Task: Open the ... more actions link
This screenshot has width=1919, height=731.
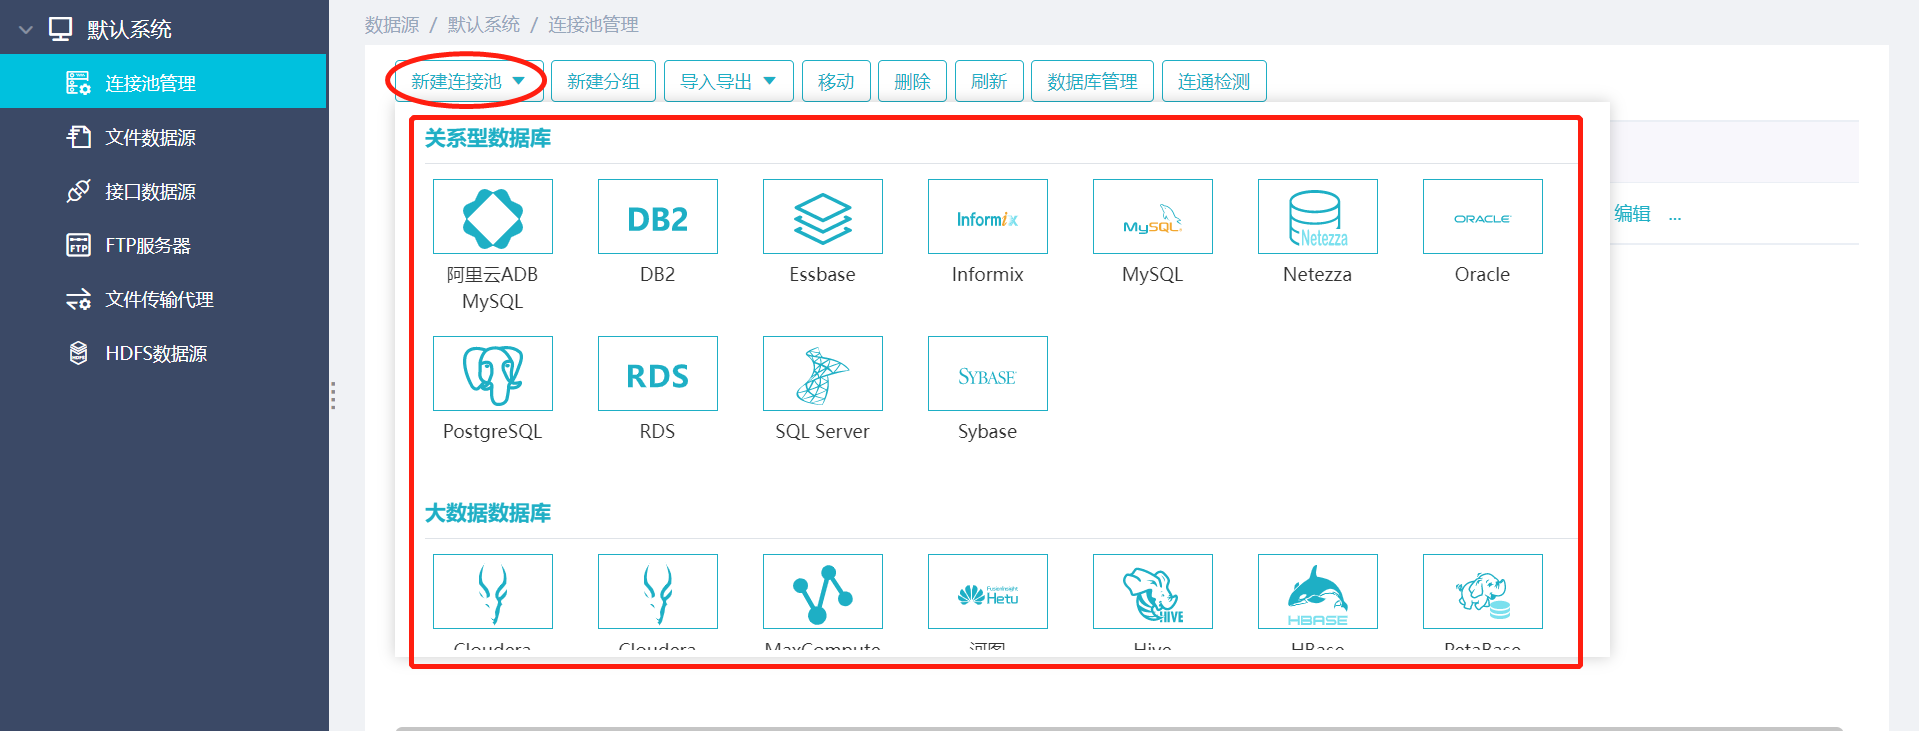Action: [1675, 215]
